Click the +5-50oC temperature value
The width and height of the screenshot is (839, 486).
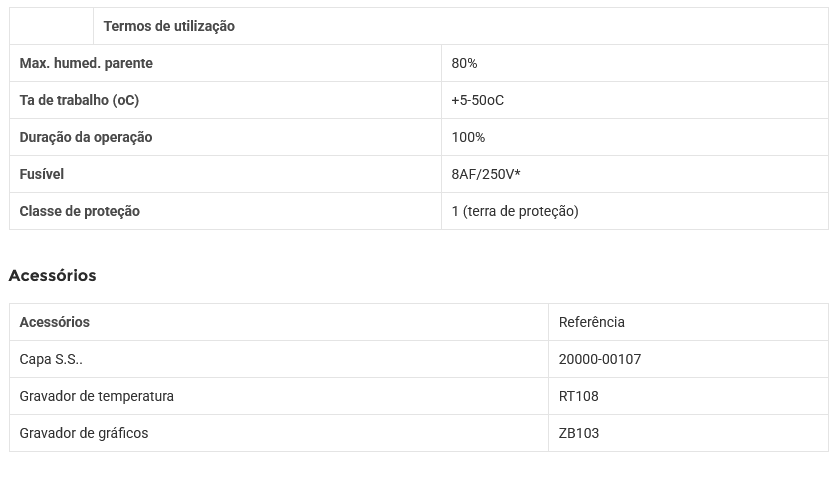pos(477,100)
